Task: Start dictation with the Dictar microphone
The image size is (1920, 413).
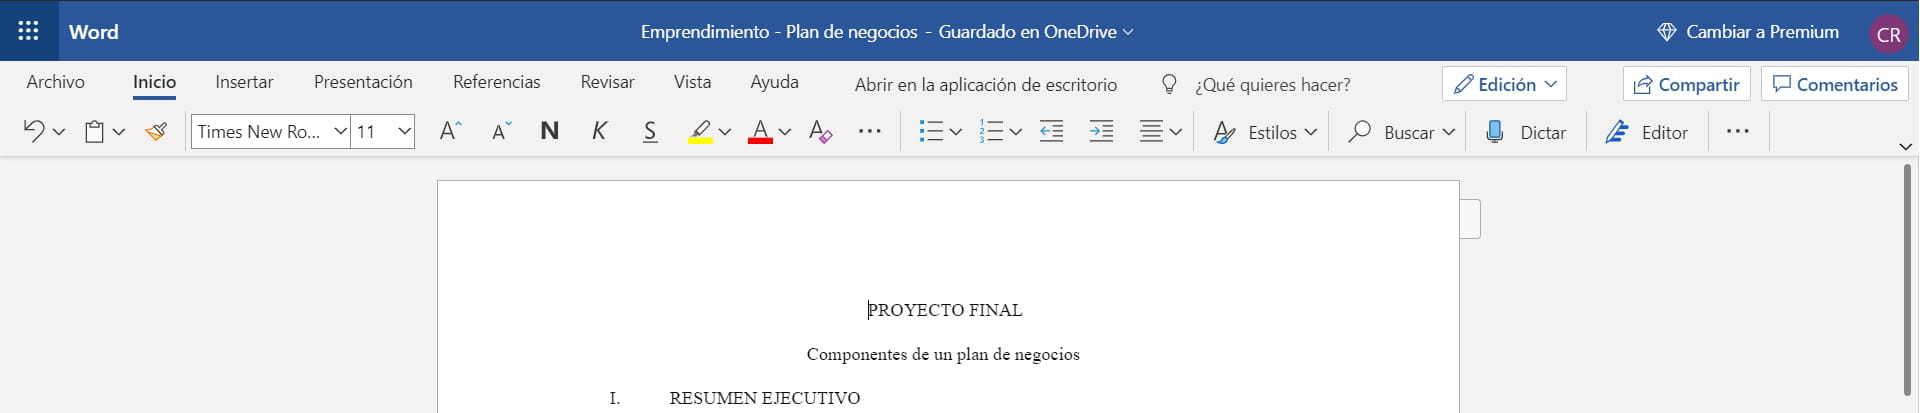Action: [x=1525, y=132]
